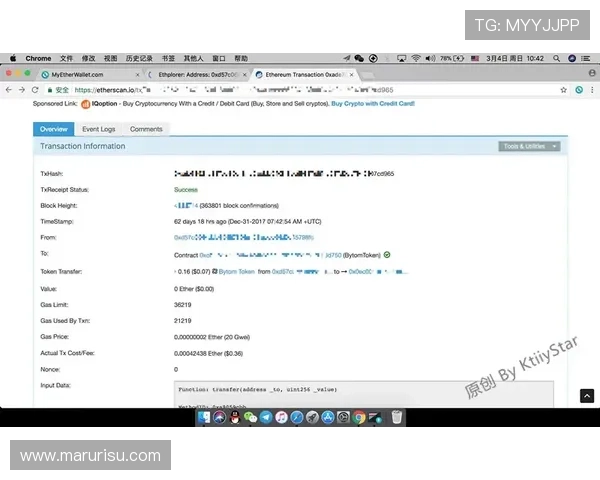Image resolution: width=600 pixels, height=480 pixels.
Task: Open the BytomToken contract address link
Action: tap(271, 255)
